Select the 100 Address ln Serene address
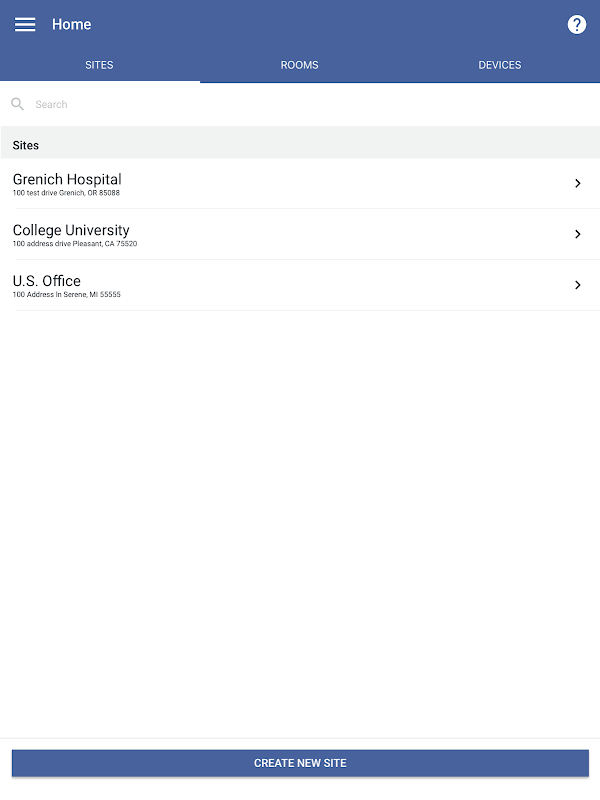The height and width of the screenshot is (800, 600). tap(67, 294)
